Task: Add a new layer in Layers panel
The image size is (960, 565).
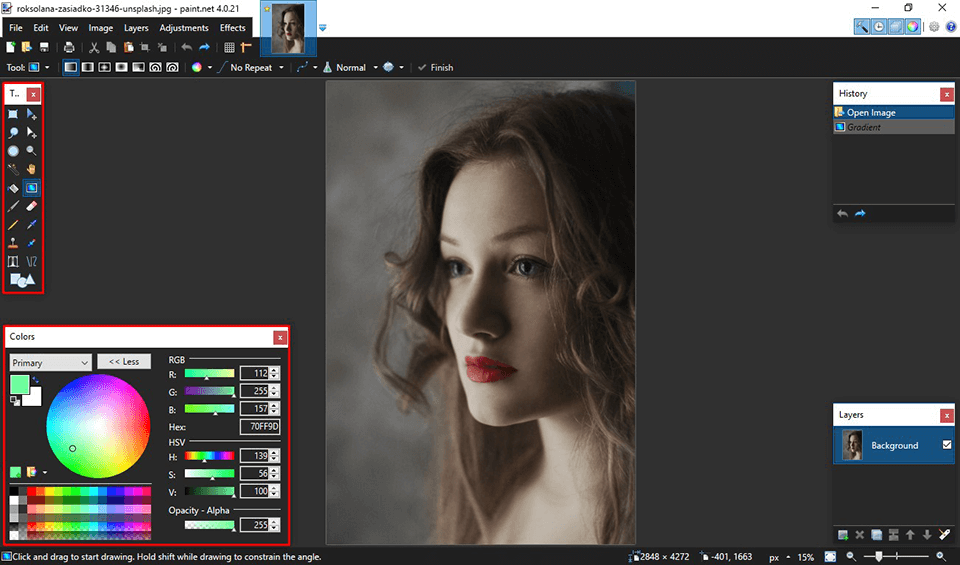Action: click(843, 535)
